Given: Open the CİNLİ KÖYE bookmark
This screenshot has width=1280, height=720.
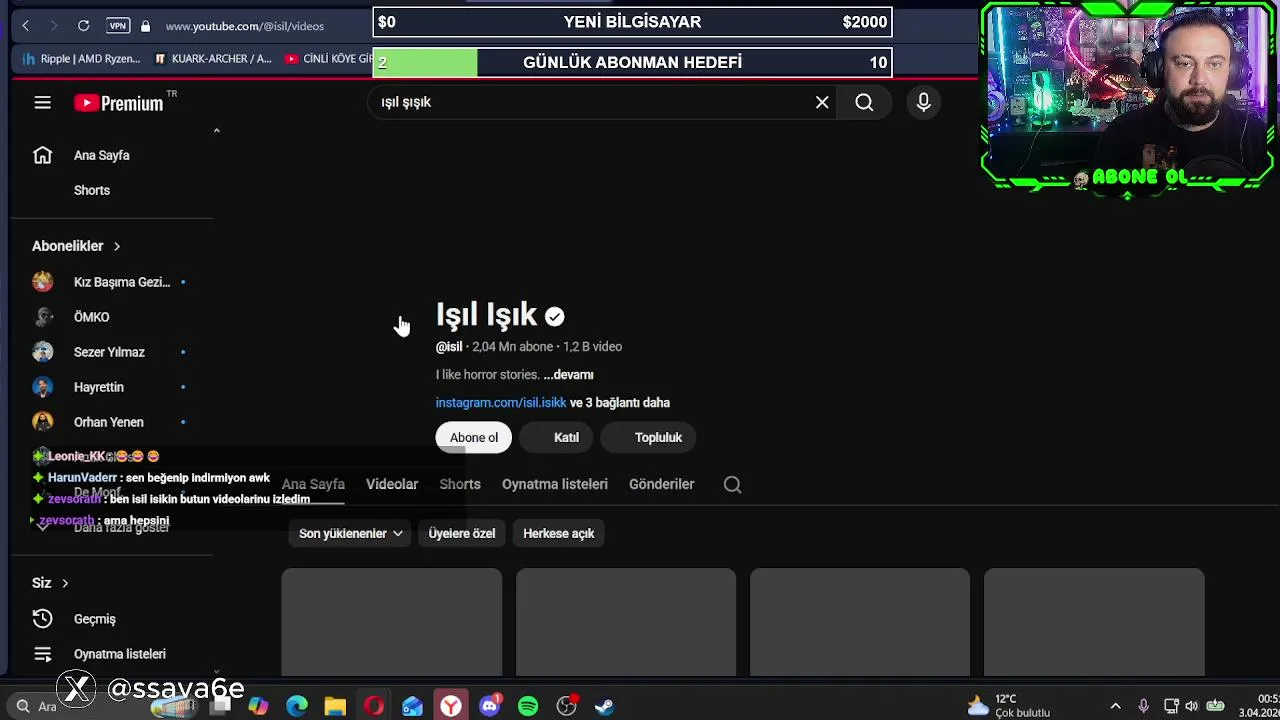Looking at the screenshot, I should pyautogui.click(x=328, y=59).
